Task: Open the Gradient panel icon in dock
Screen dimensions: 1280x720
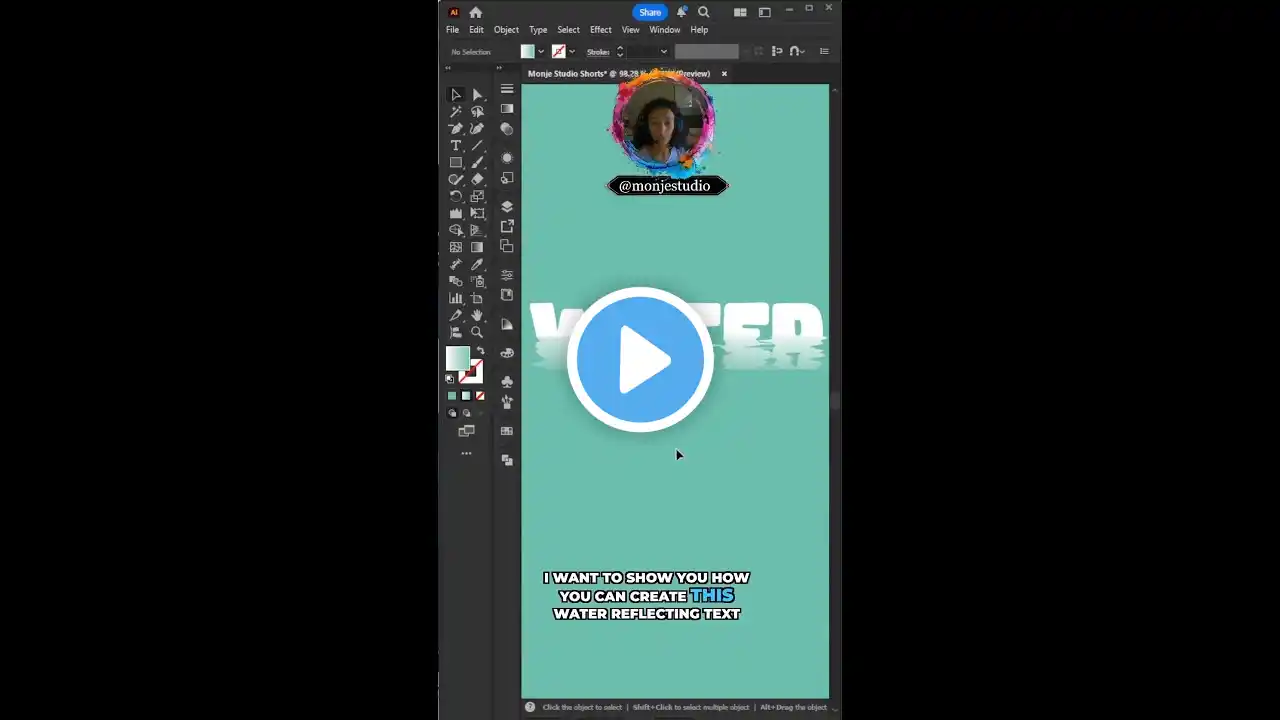Action: pyautogui.click(x=507, y=109)
